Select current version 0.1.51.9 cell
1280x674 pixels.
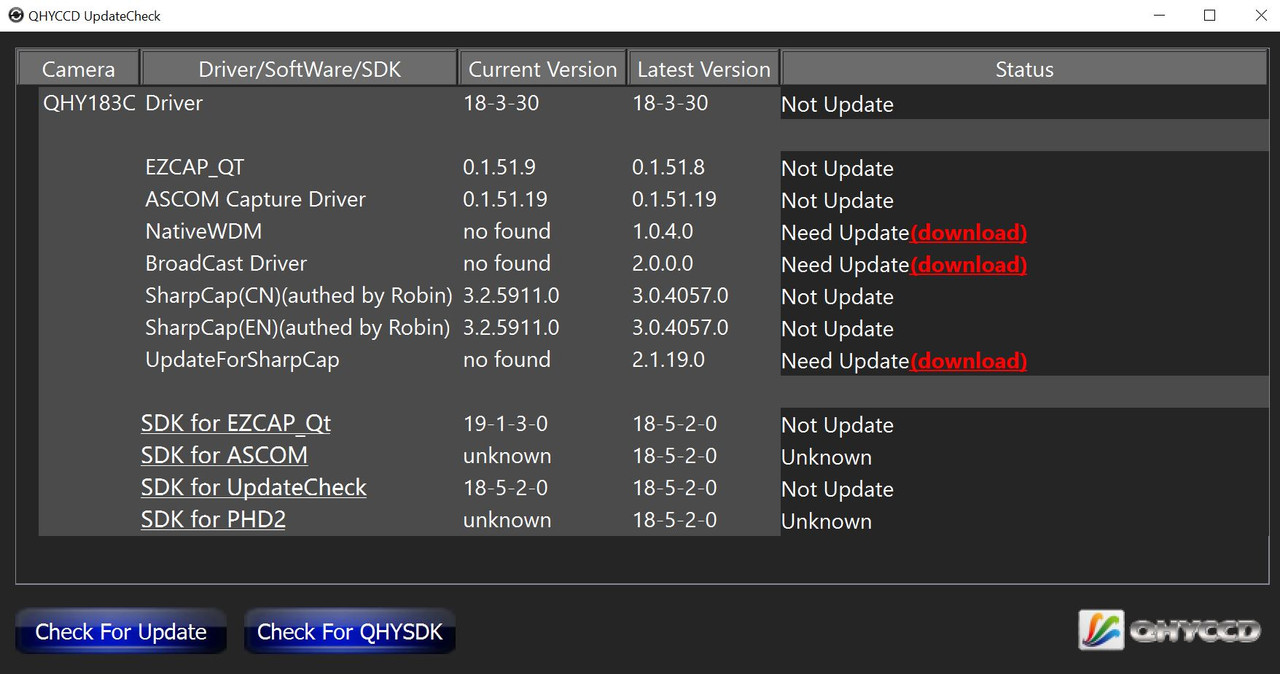point(499,167)
